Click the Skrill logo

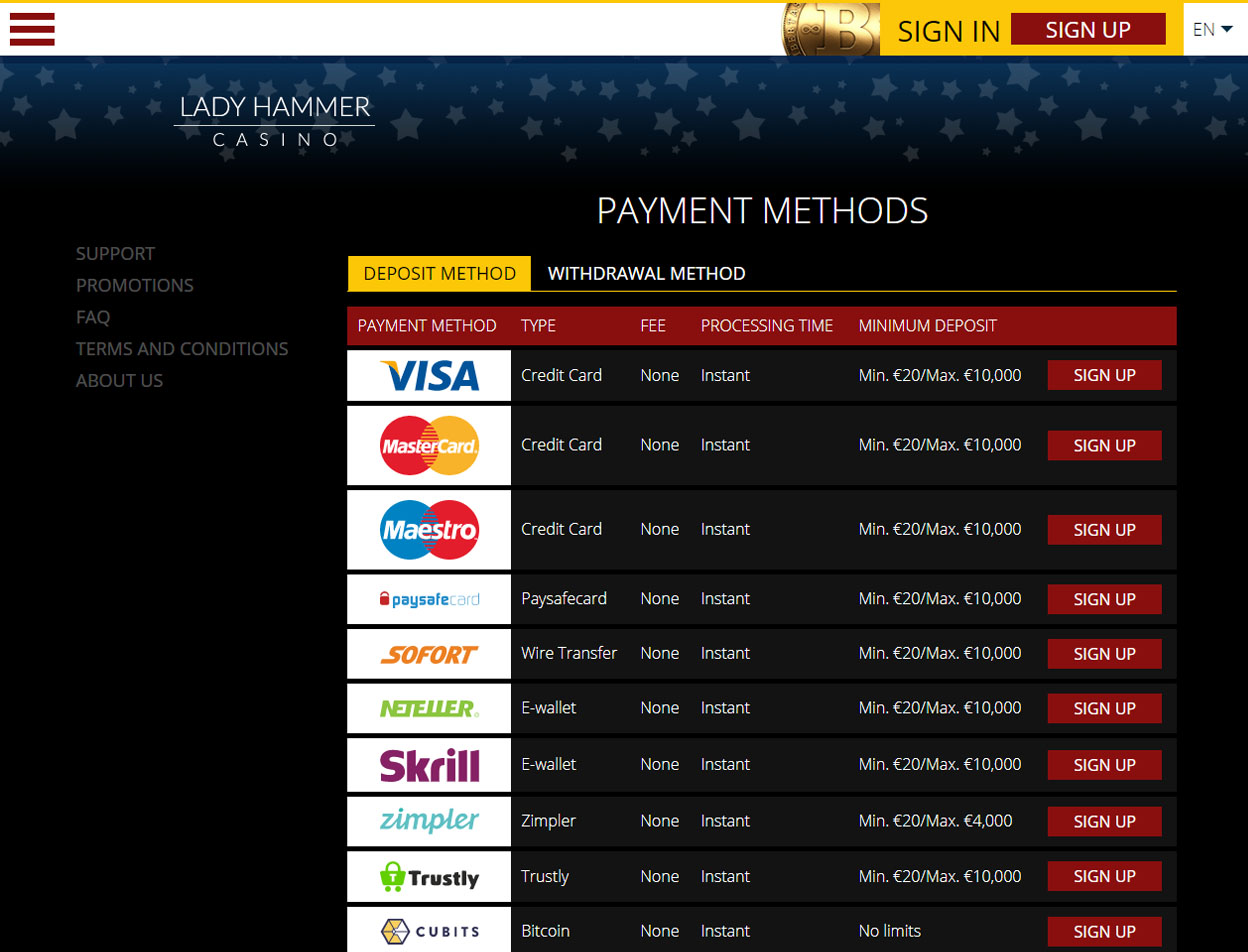click(x=429, y=765)
